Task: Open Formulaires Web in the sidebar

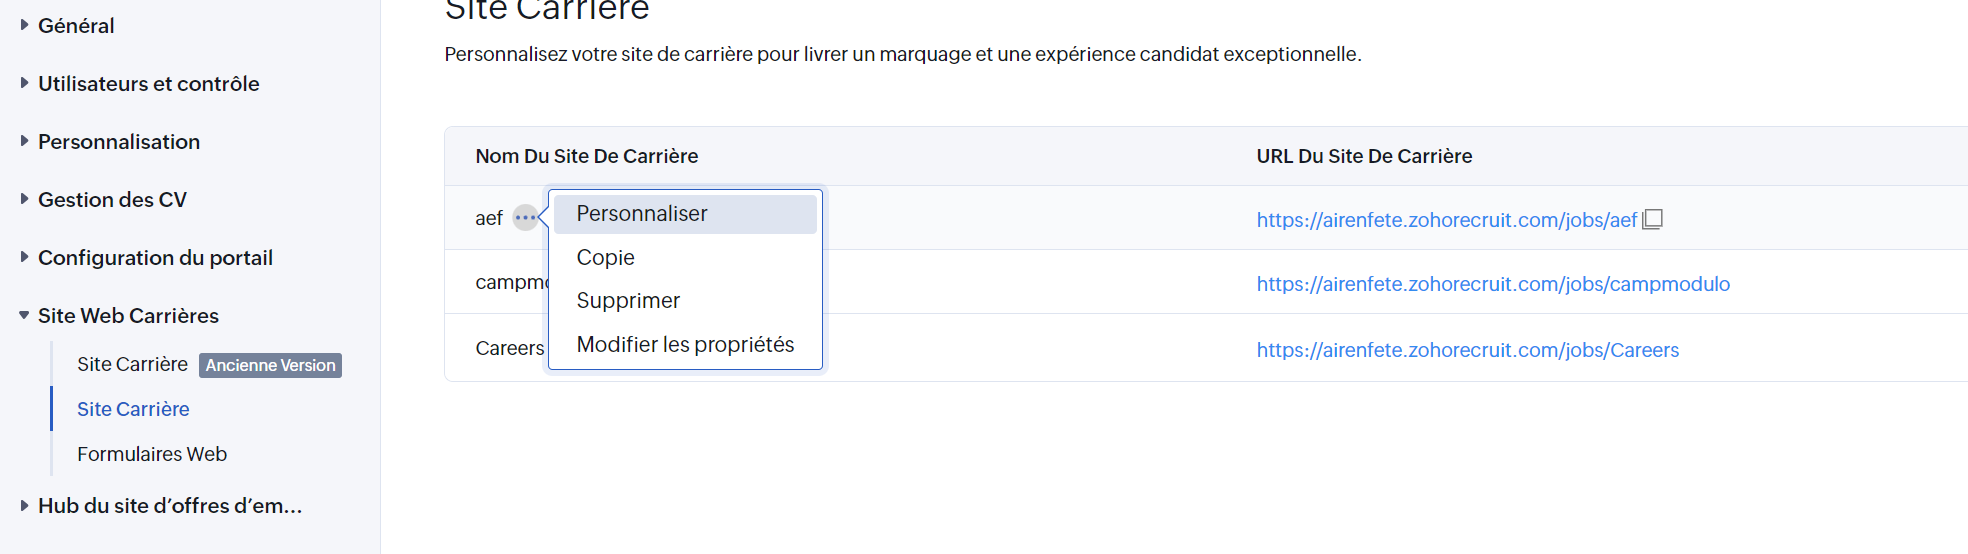Action: [x=152, y=454]
